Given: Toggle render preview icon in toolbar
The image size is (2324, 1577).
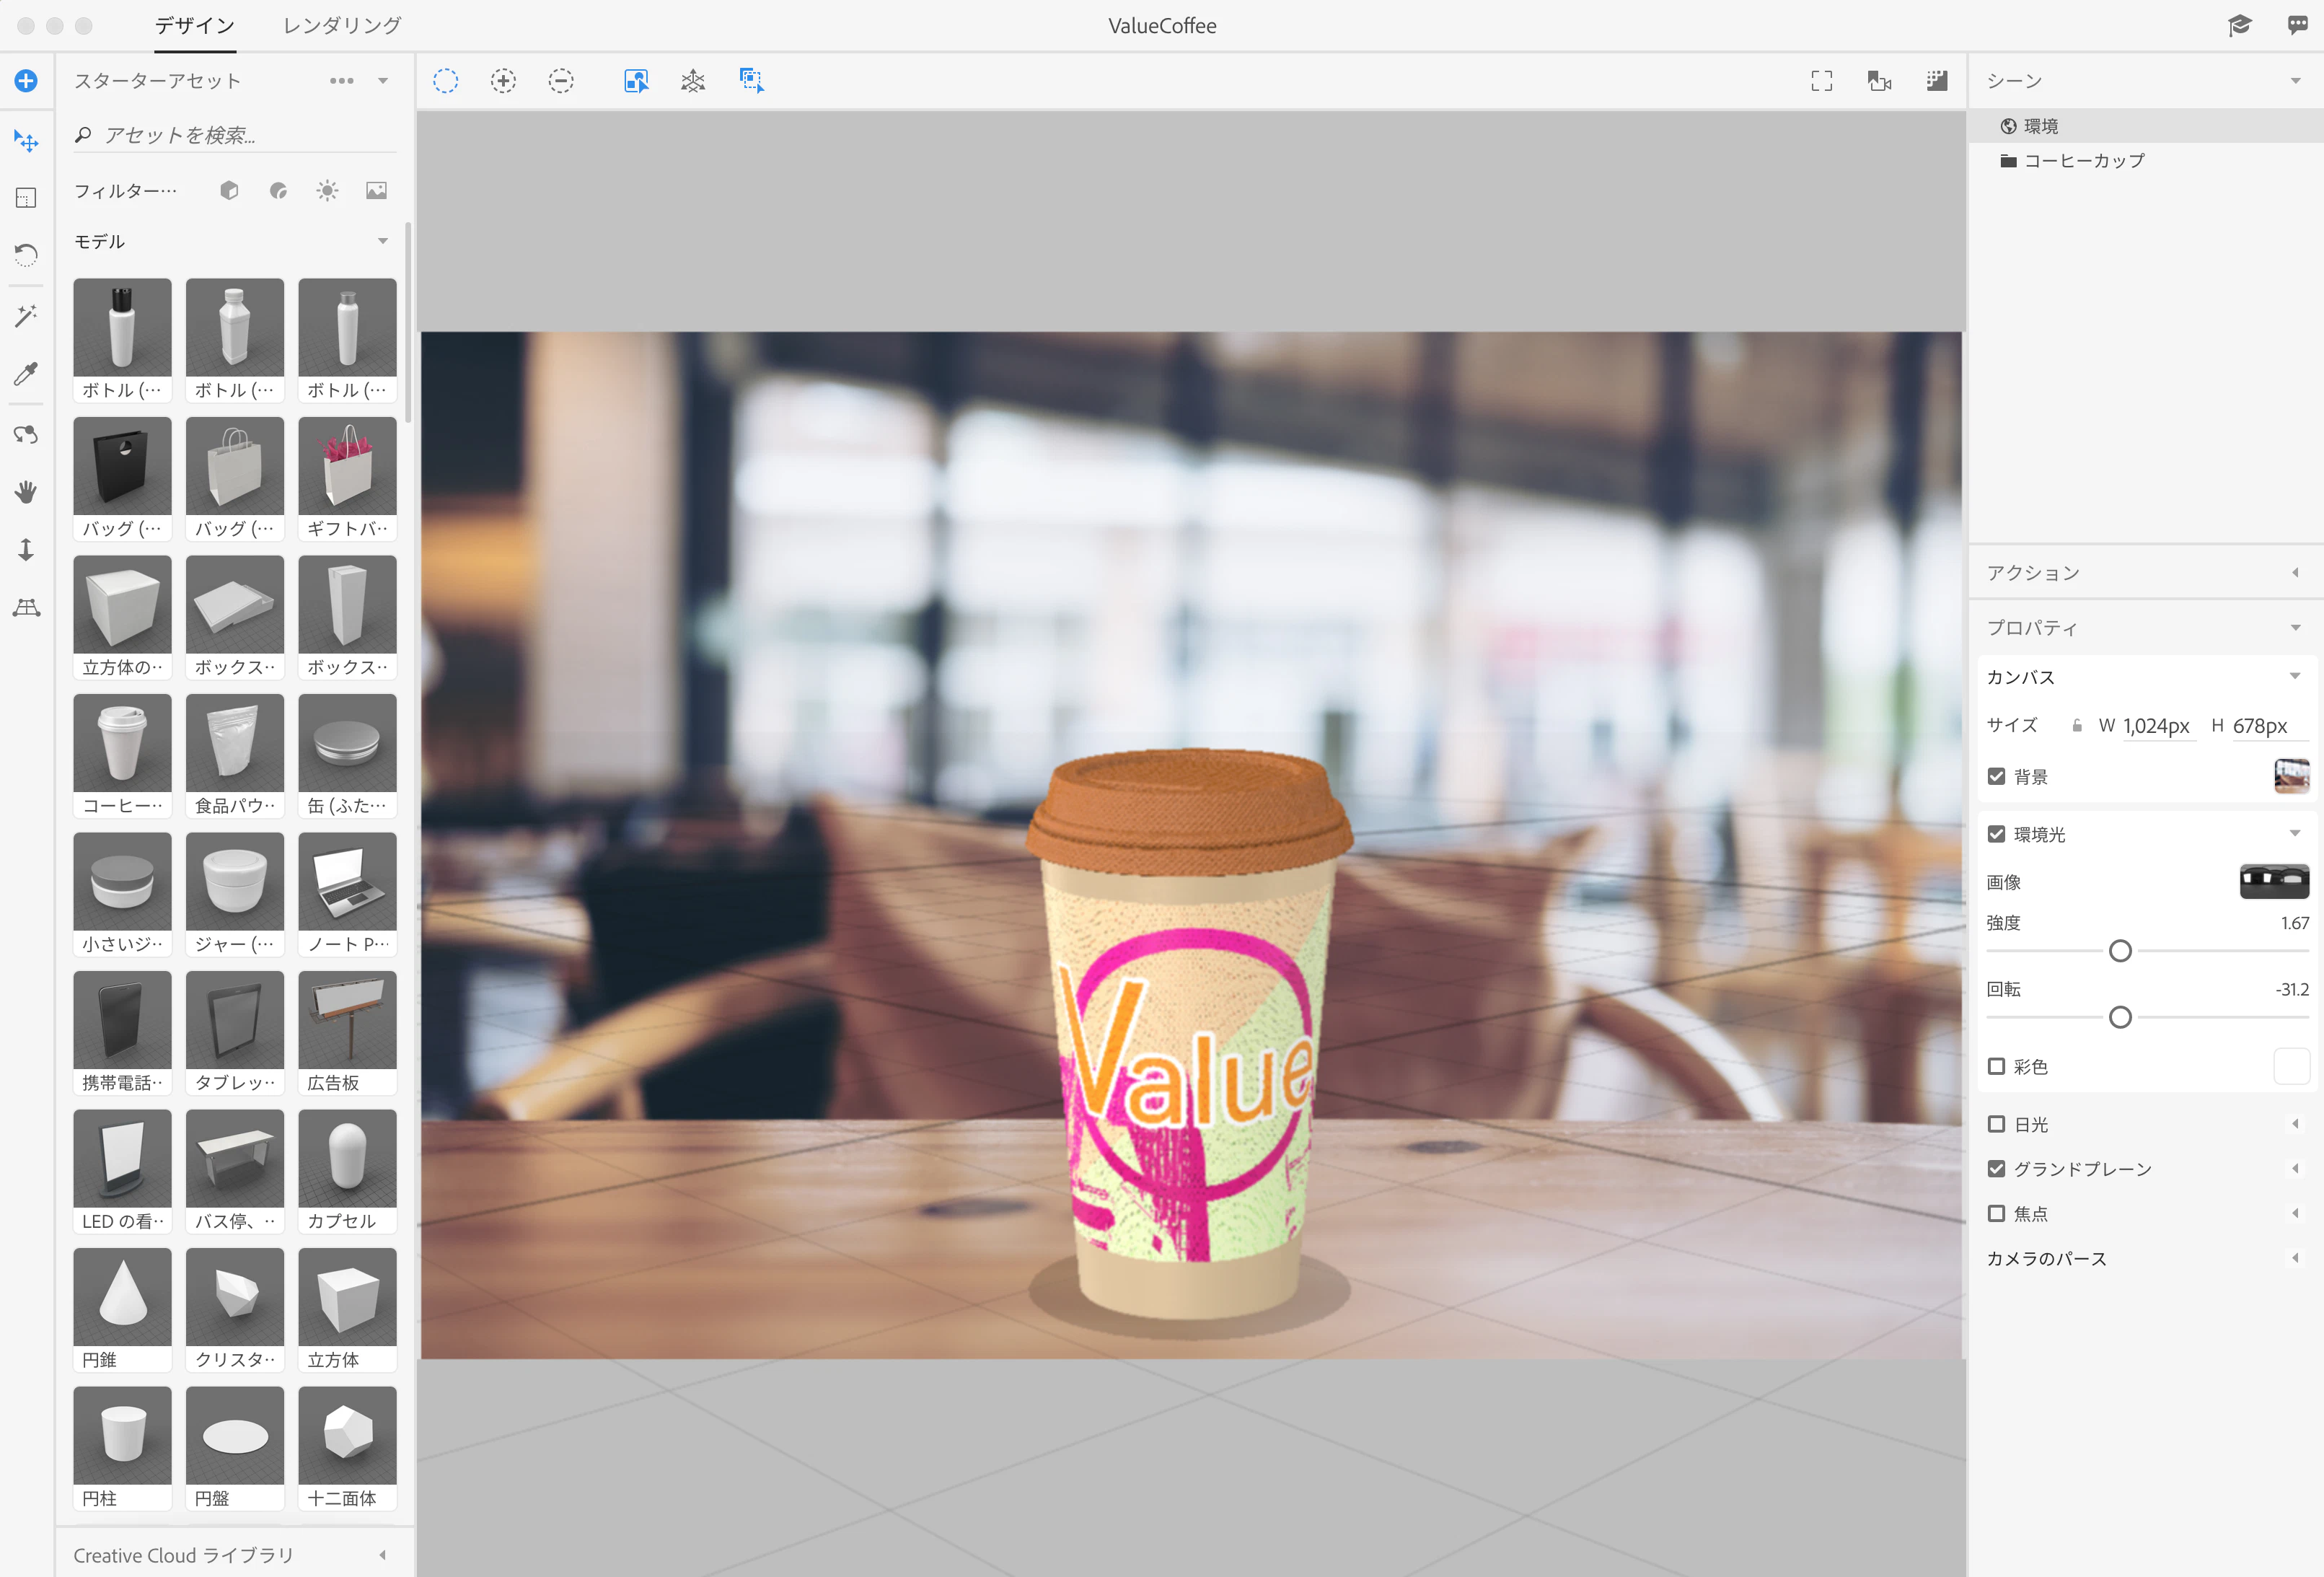Looking at the screenshot, I should [x=1936, y=81].
